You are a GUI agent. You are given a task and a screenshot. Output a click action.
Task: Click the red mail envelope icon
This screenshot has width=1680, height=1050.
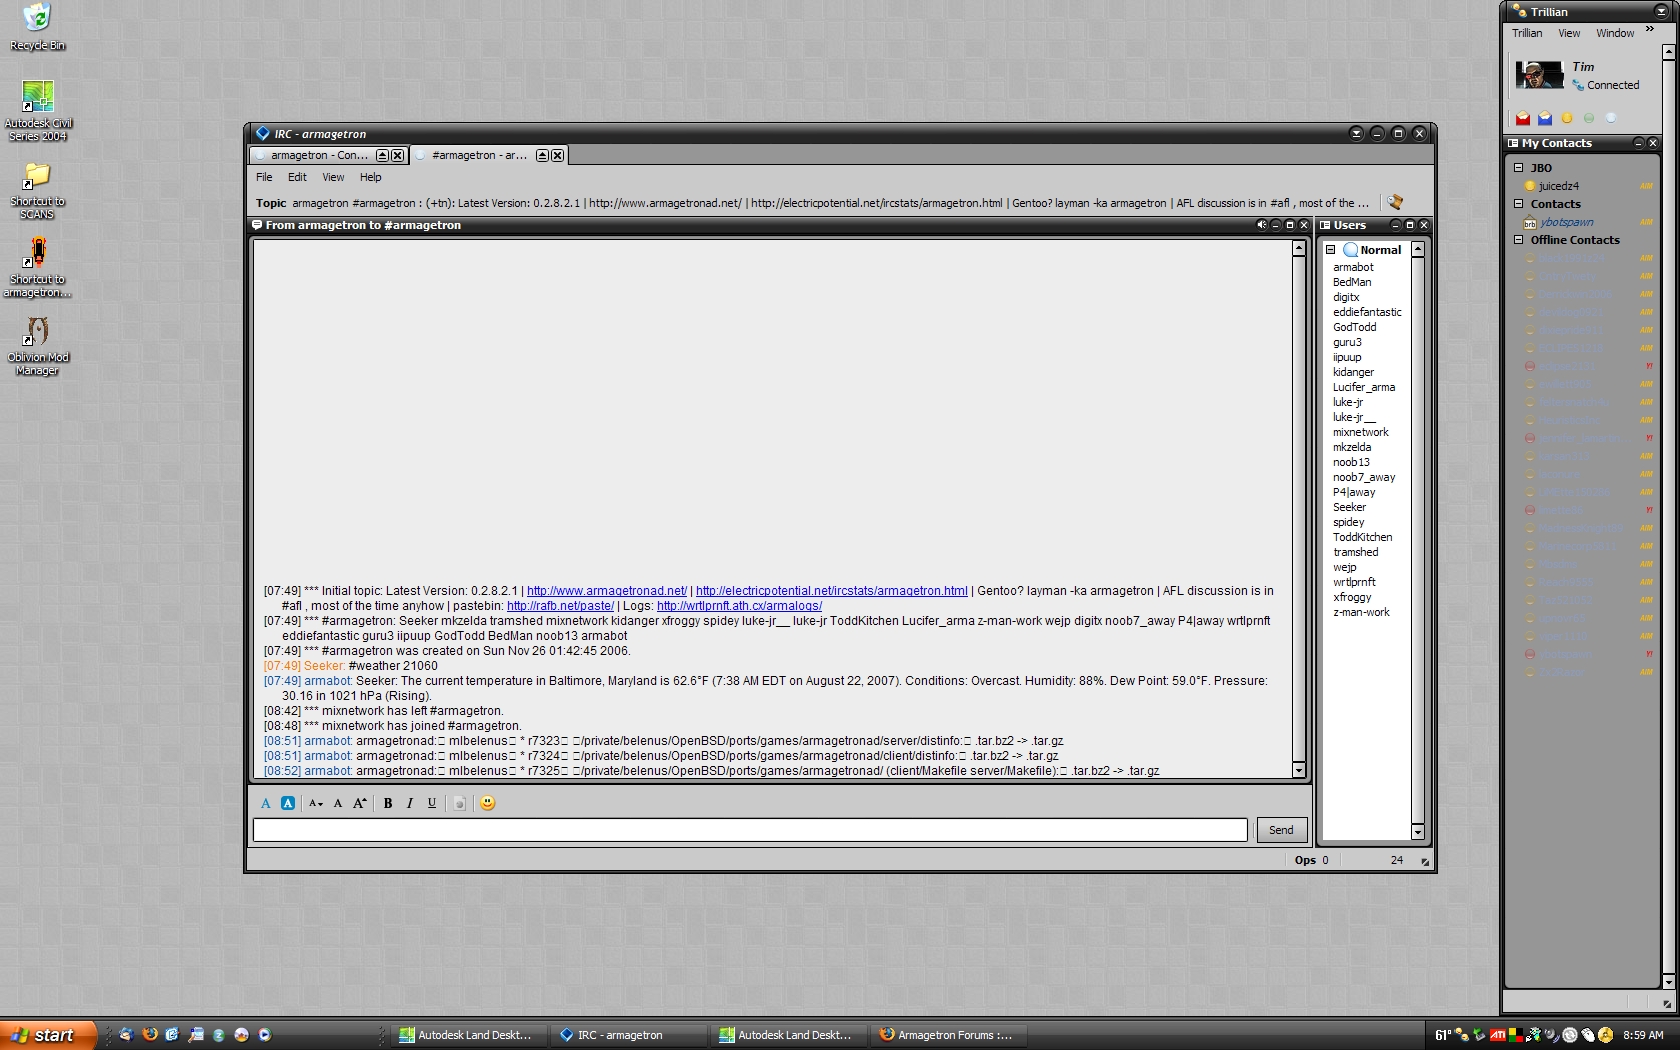pos(1523,118)
